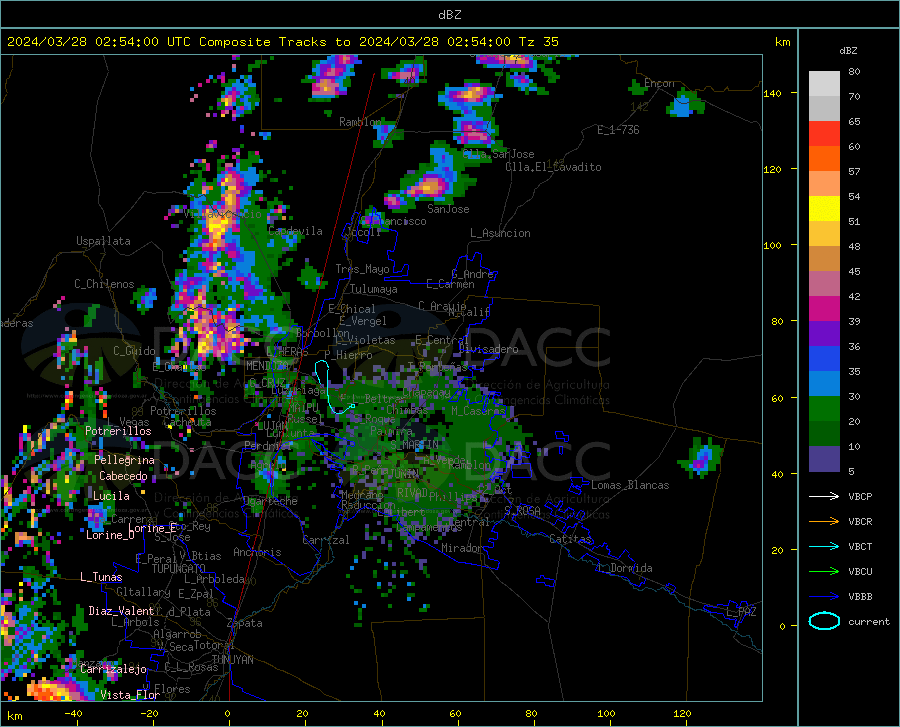Viewport: 900px width, 727px height.
Task: Click the -40 tick on the bottom axis
Action: pyautogui.click(x=73, y=714)
